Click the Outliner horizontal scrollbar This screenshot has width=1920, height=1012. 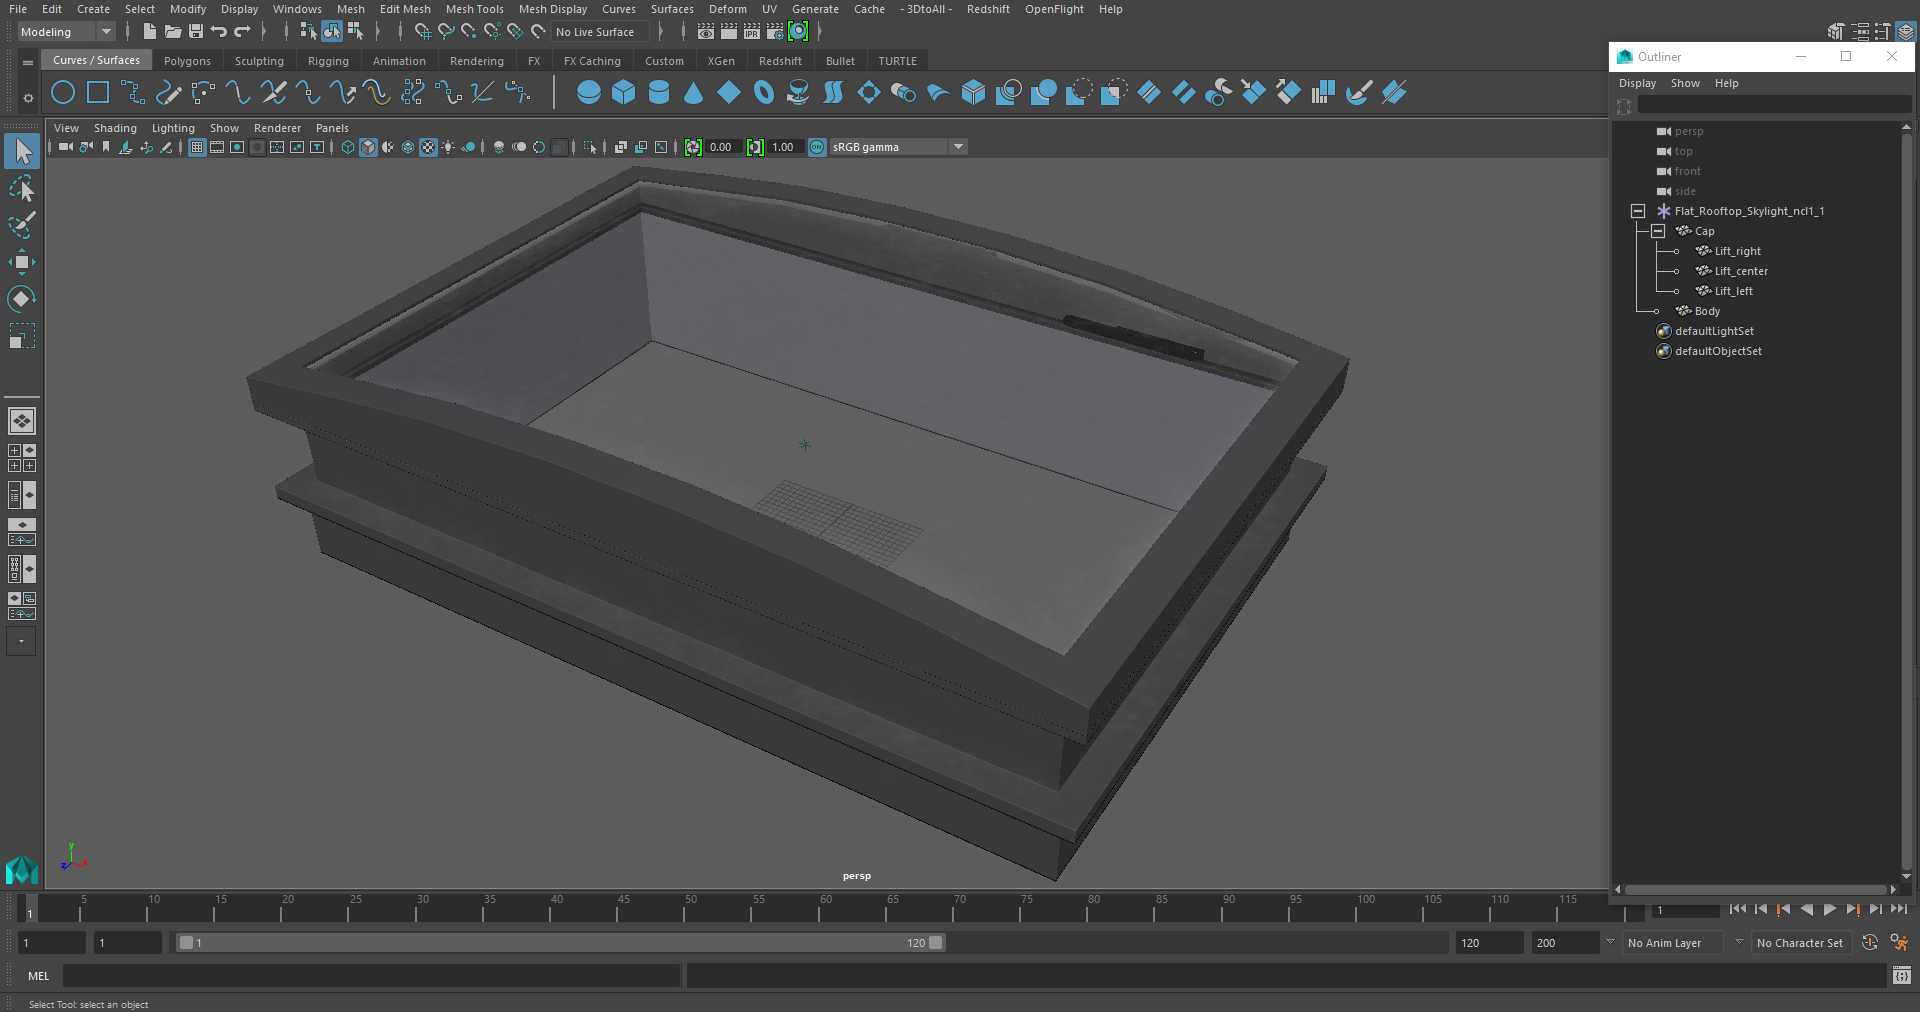pos(1755,889)
